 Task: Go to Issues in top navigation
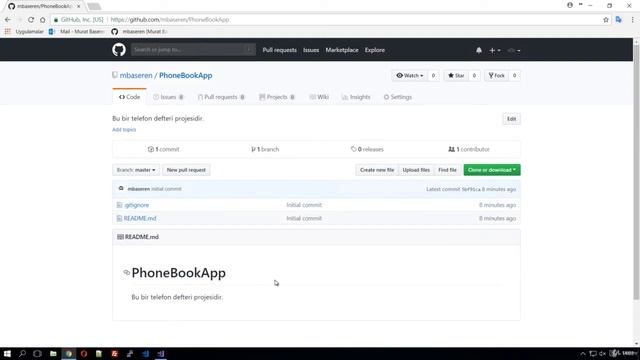coord(311,50)
